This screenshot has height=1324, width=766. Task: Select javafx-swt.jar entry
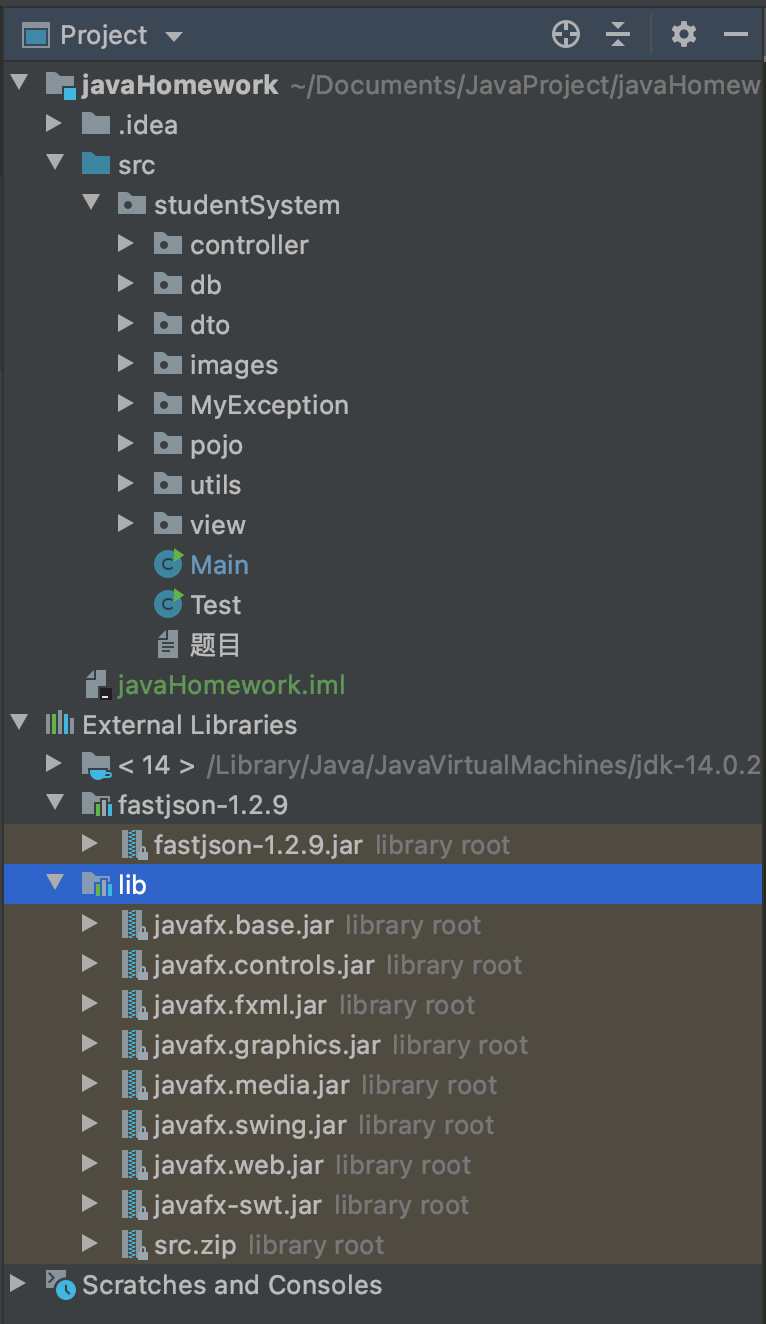[x=238, y=1205]
